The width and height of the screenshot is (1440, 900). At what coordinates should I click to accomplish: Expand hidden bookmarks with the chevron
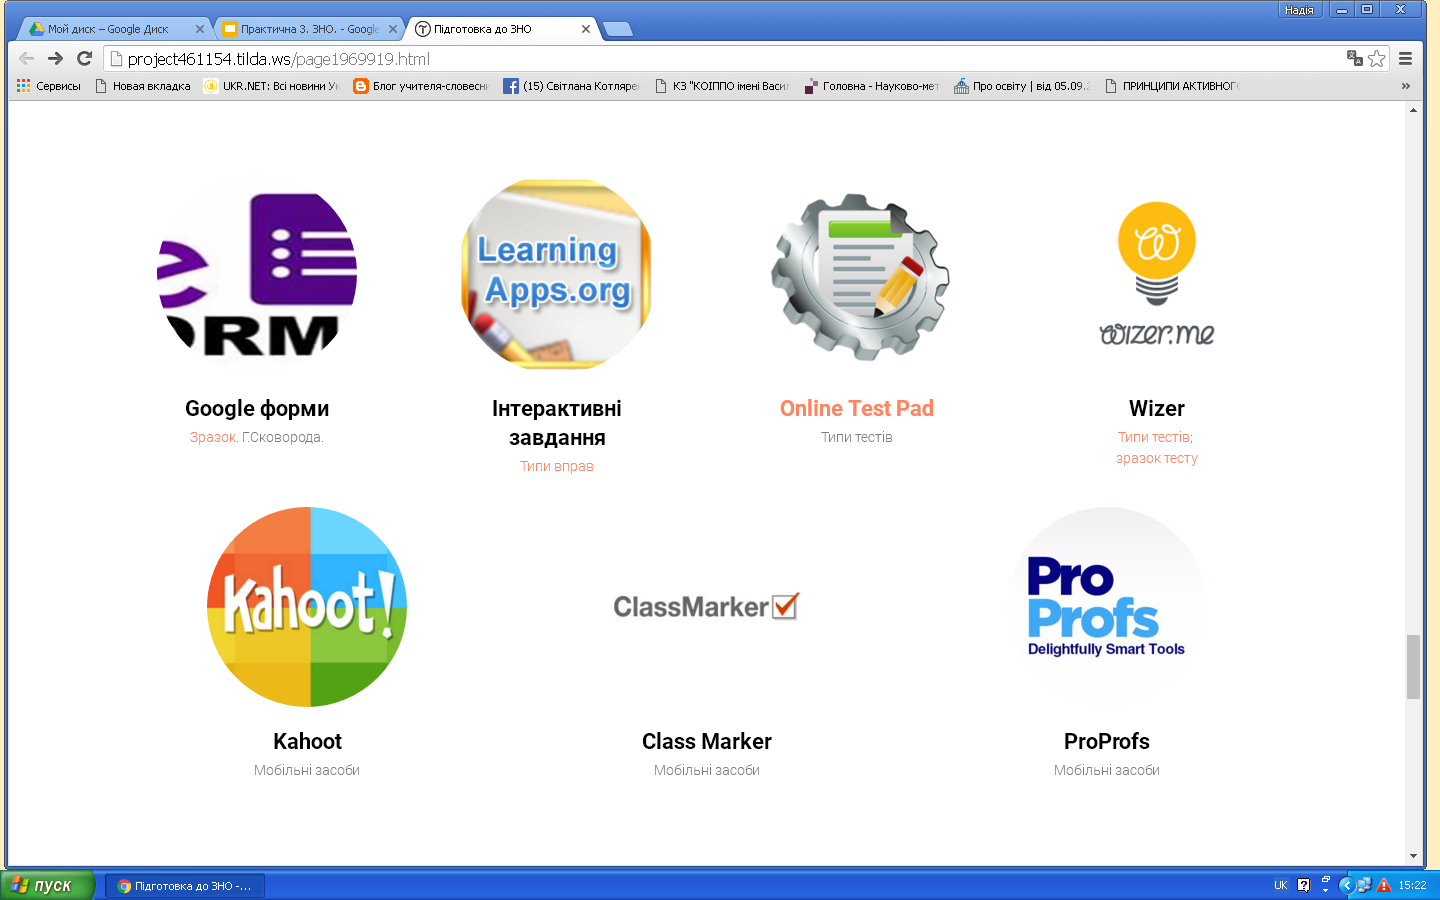[x=1406, y=86]
